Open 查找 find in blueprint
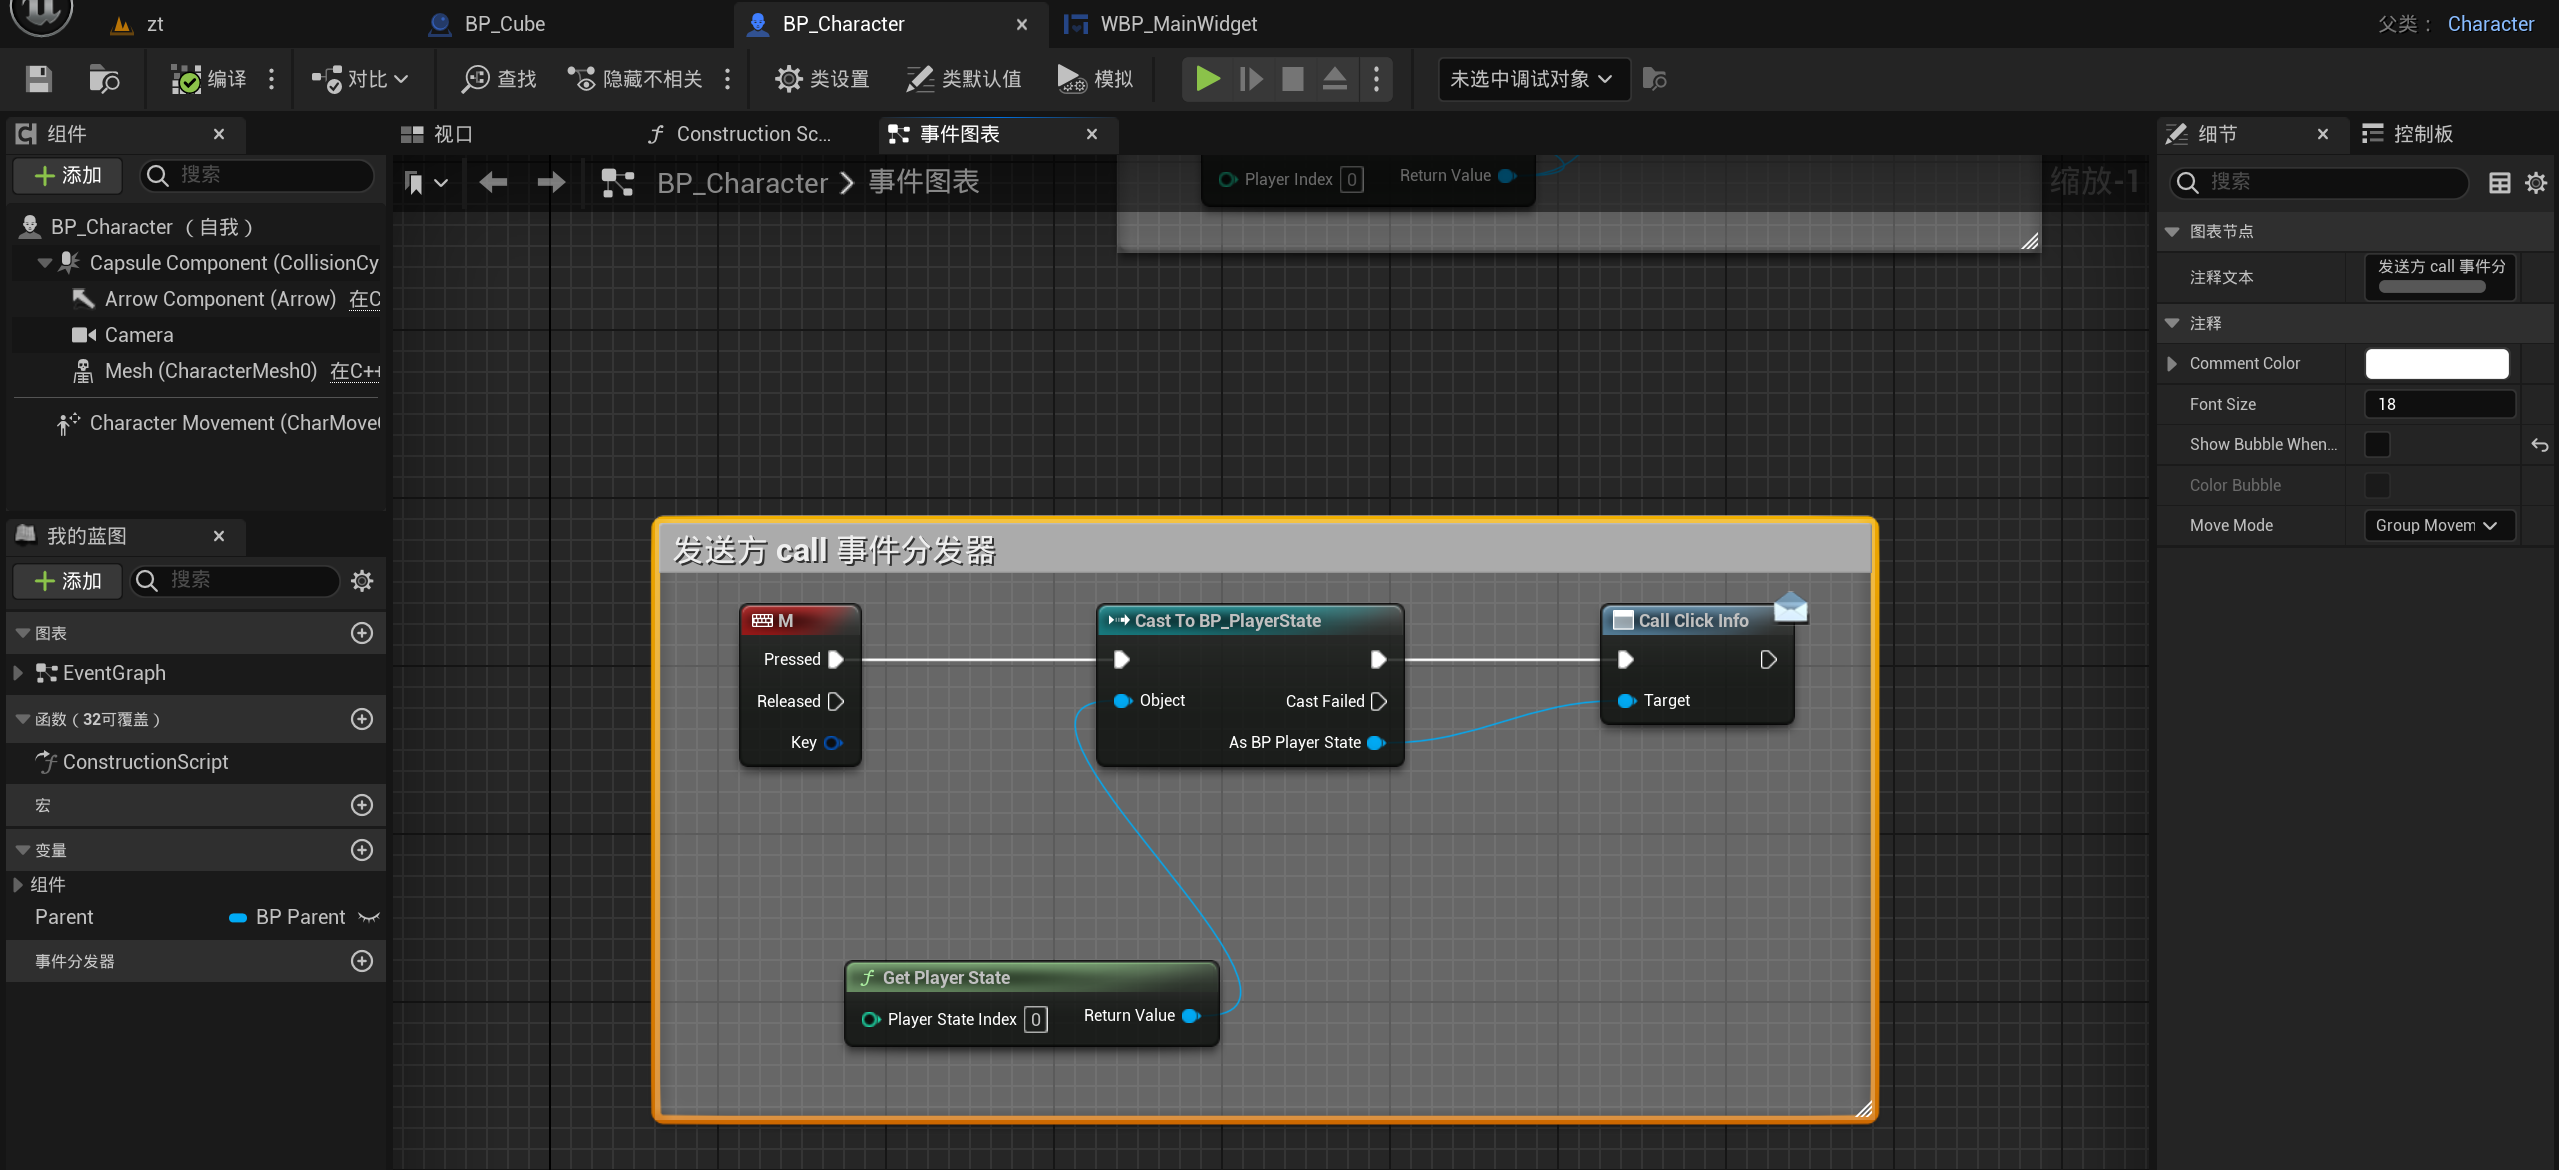This screenshot has width=2559, height=1170. 499,79
